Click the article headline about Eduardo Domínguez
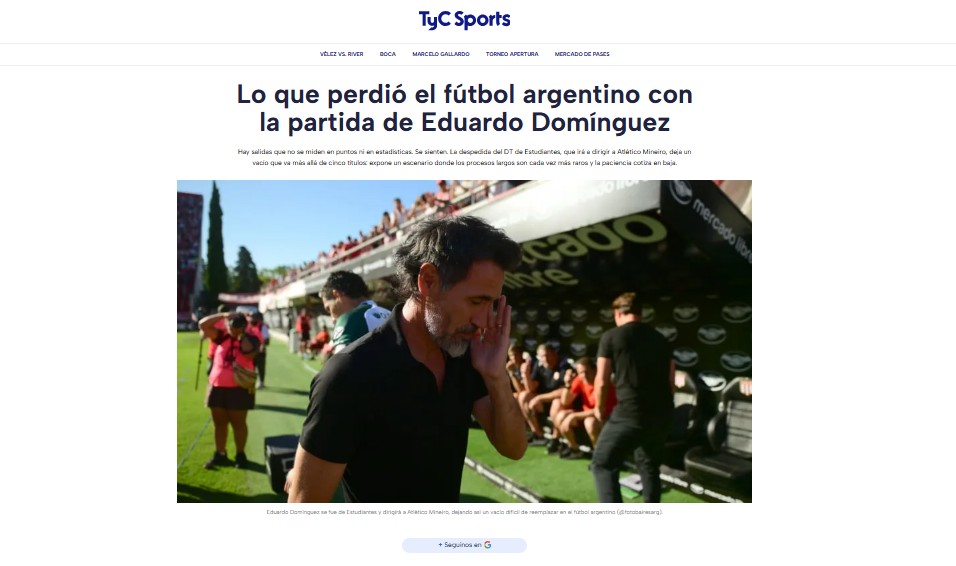956x566 pixels. point(465,108)
